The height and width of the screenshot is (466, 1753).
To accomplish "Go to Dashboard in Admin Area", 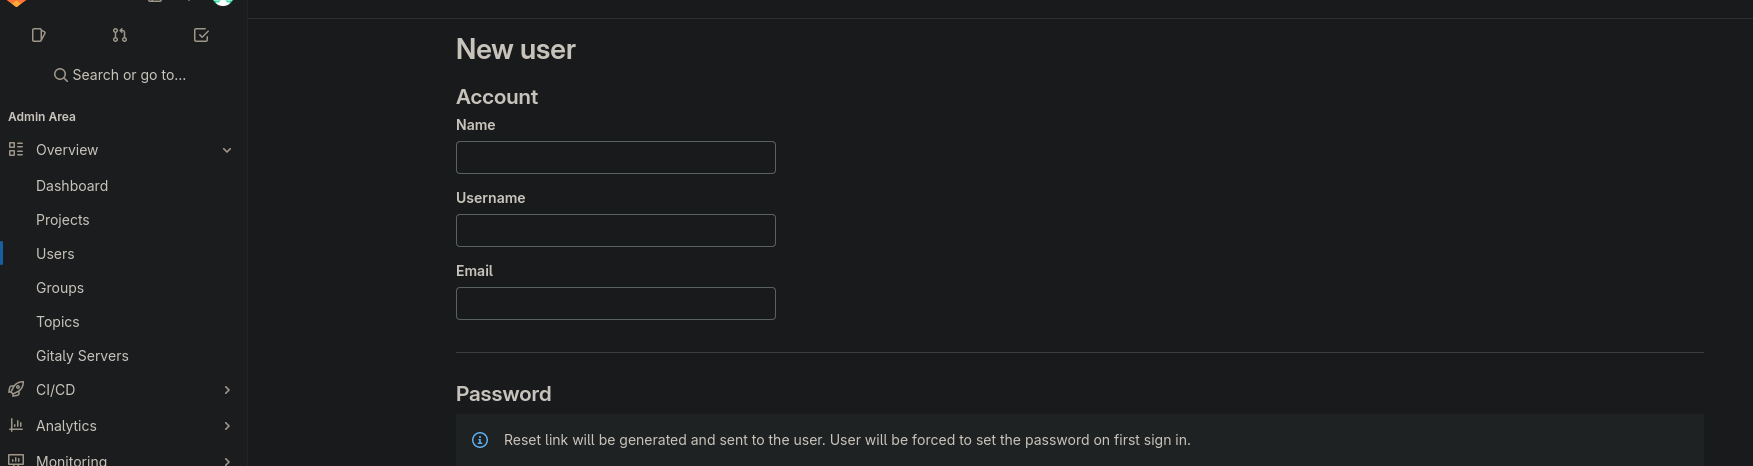I will (72, 186).
